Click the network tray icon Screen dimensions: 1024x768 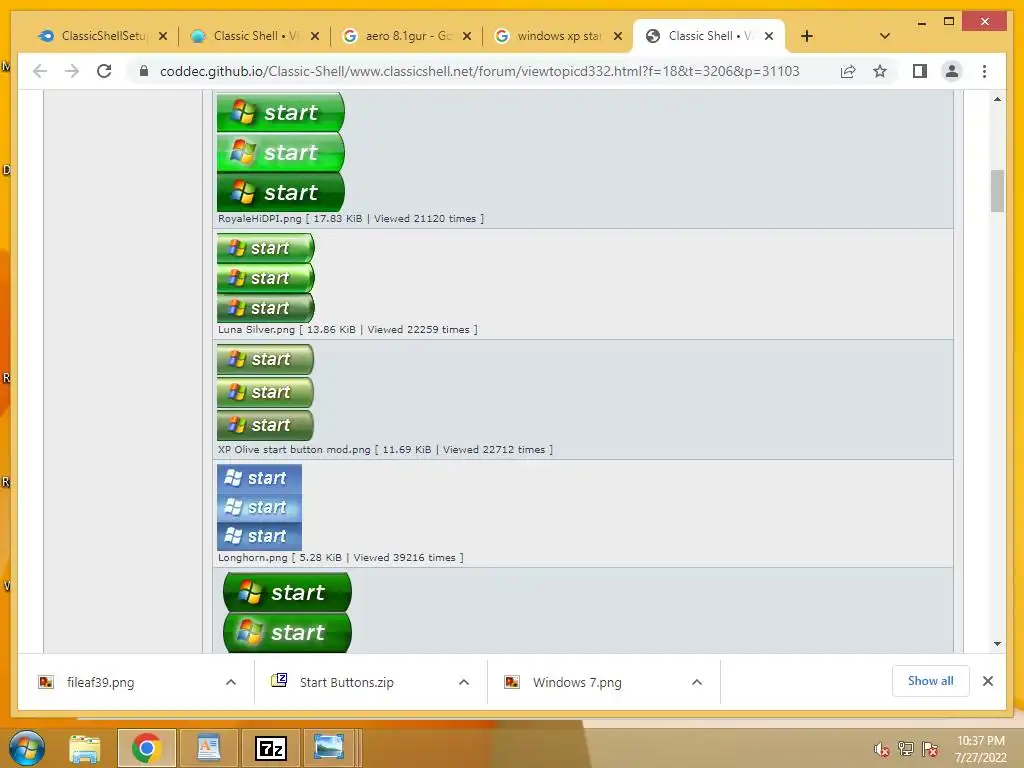(x=906, y=749)
